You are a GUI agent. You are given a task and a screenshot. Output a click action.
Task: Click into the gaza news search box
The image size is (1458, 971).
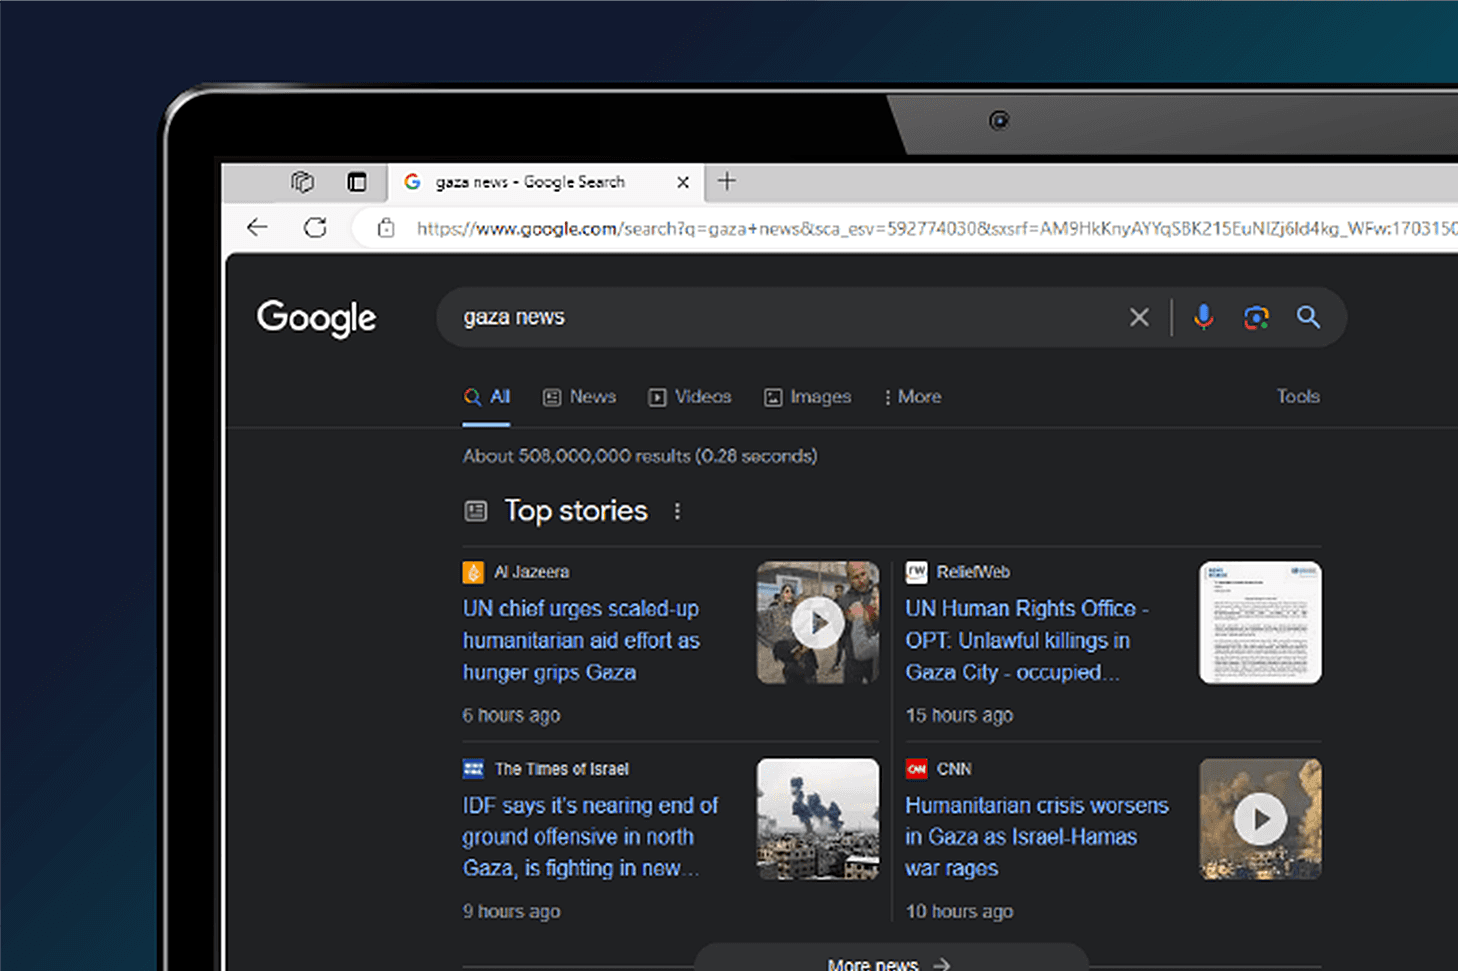[x=780, y=317]
